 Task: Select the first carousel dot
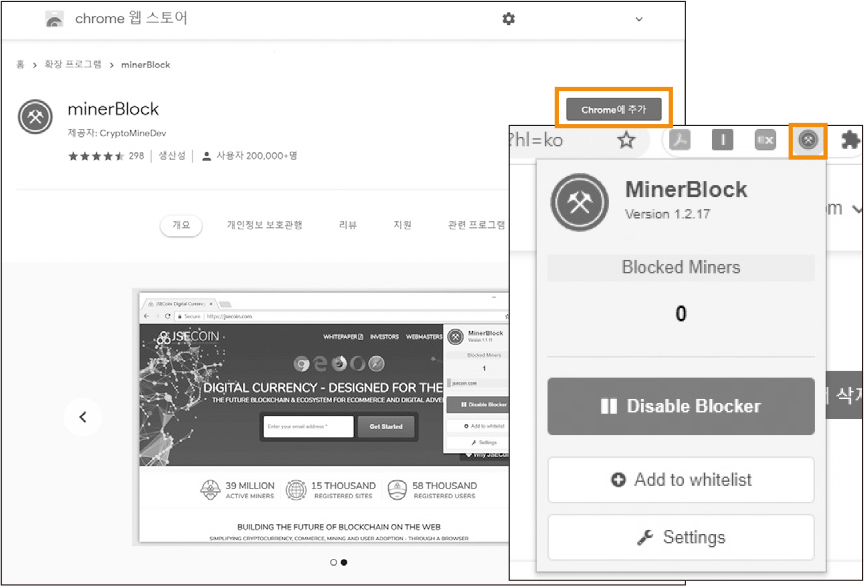coord(333,562)
